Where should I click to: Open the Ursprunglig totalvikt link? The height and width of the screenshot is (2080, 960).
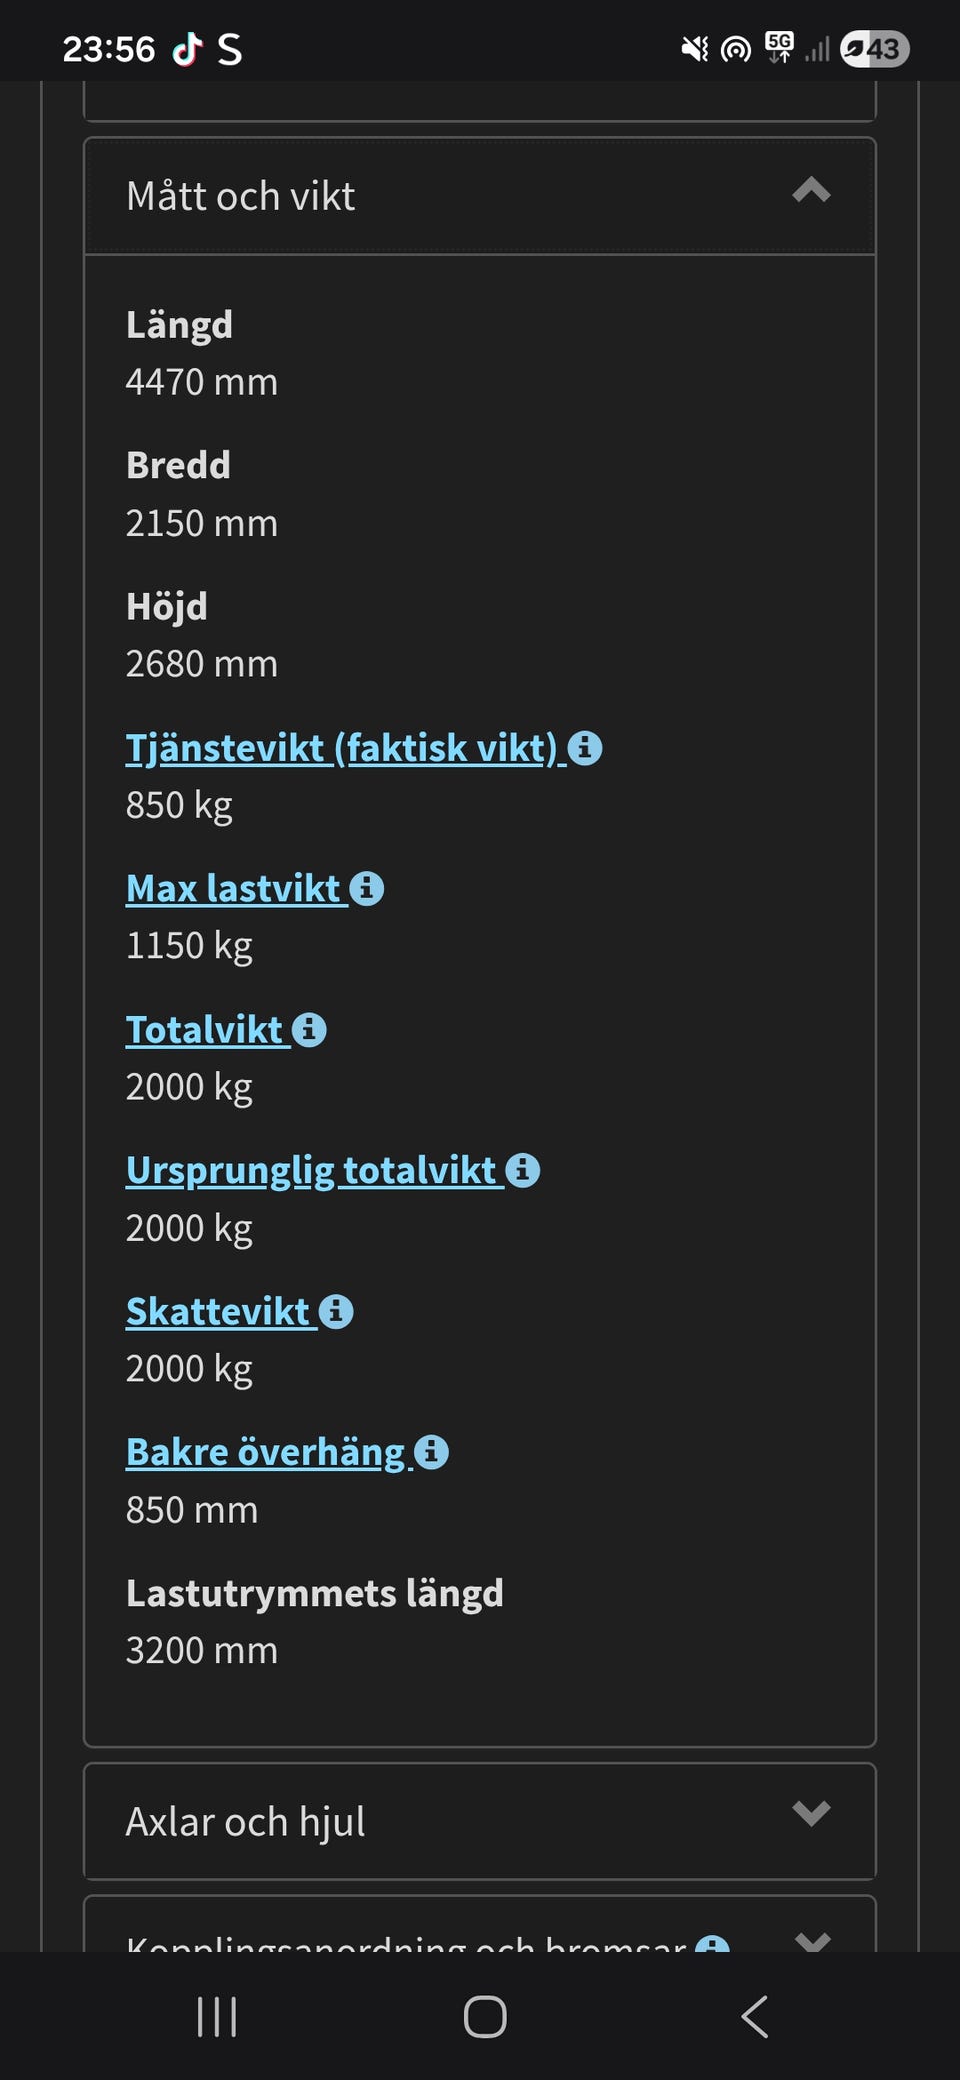coord(311,1170)
